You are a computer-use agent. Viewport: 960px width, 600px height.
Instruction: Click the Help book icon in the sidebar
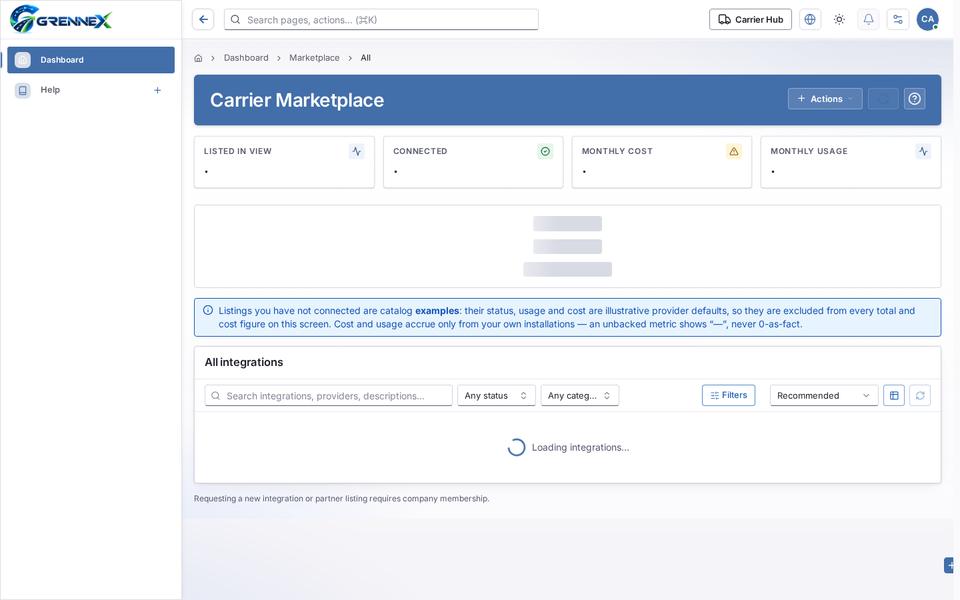pos(23,90)
